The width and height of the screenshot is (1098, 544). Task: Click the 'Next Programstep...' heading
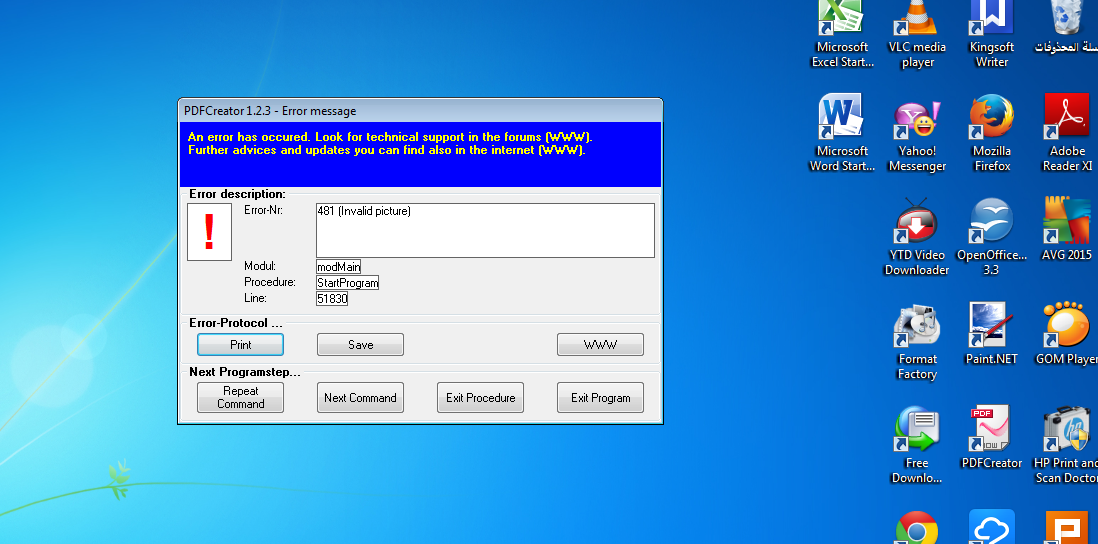(x=245, y=372)
